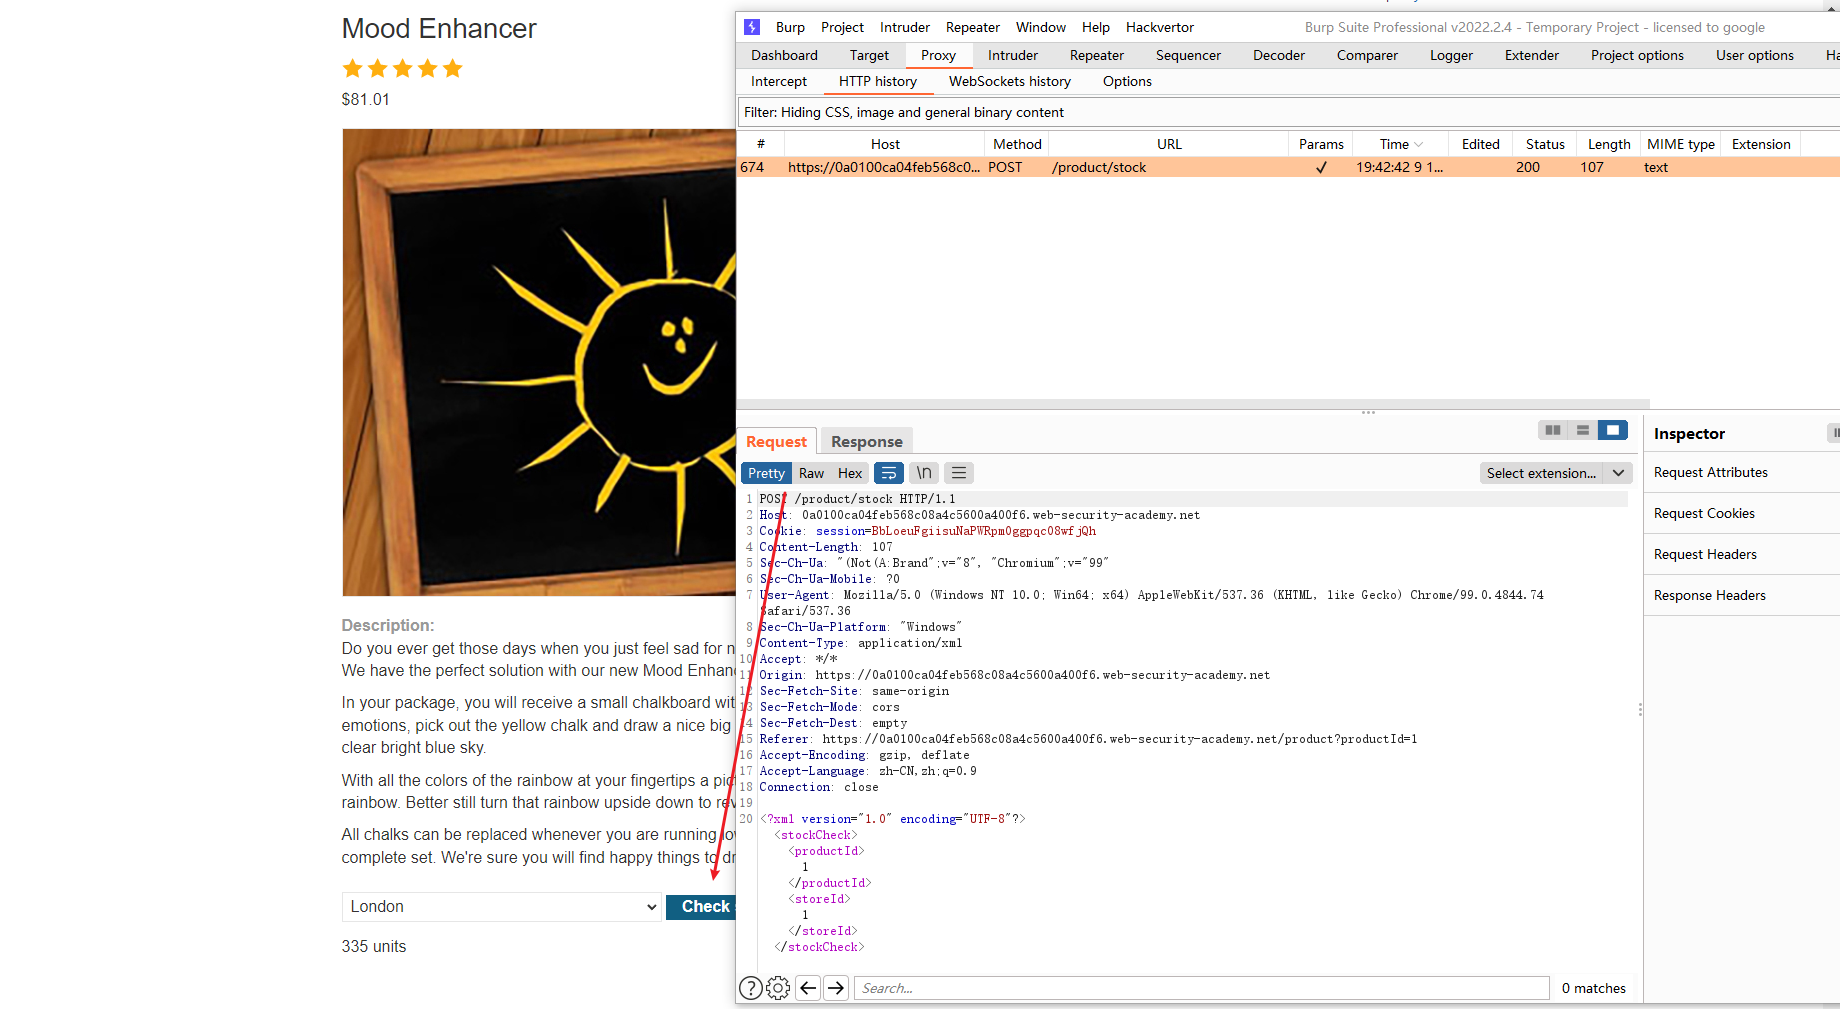1840x1009 pixels.
Task: Go to next search match arrow
Action: click(836, 988)
